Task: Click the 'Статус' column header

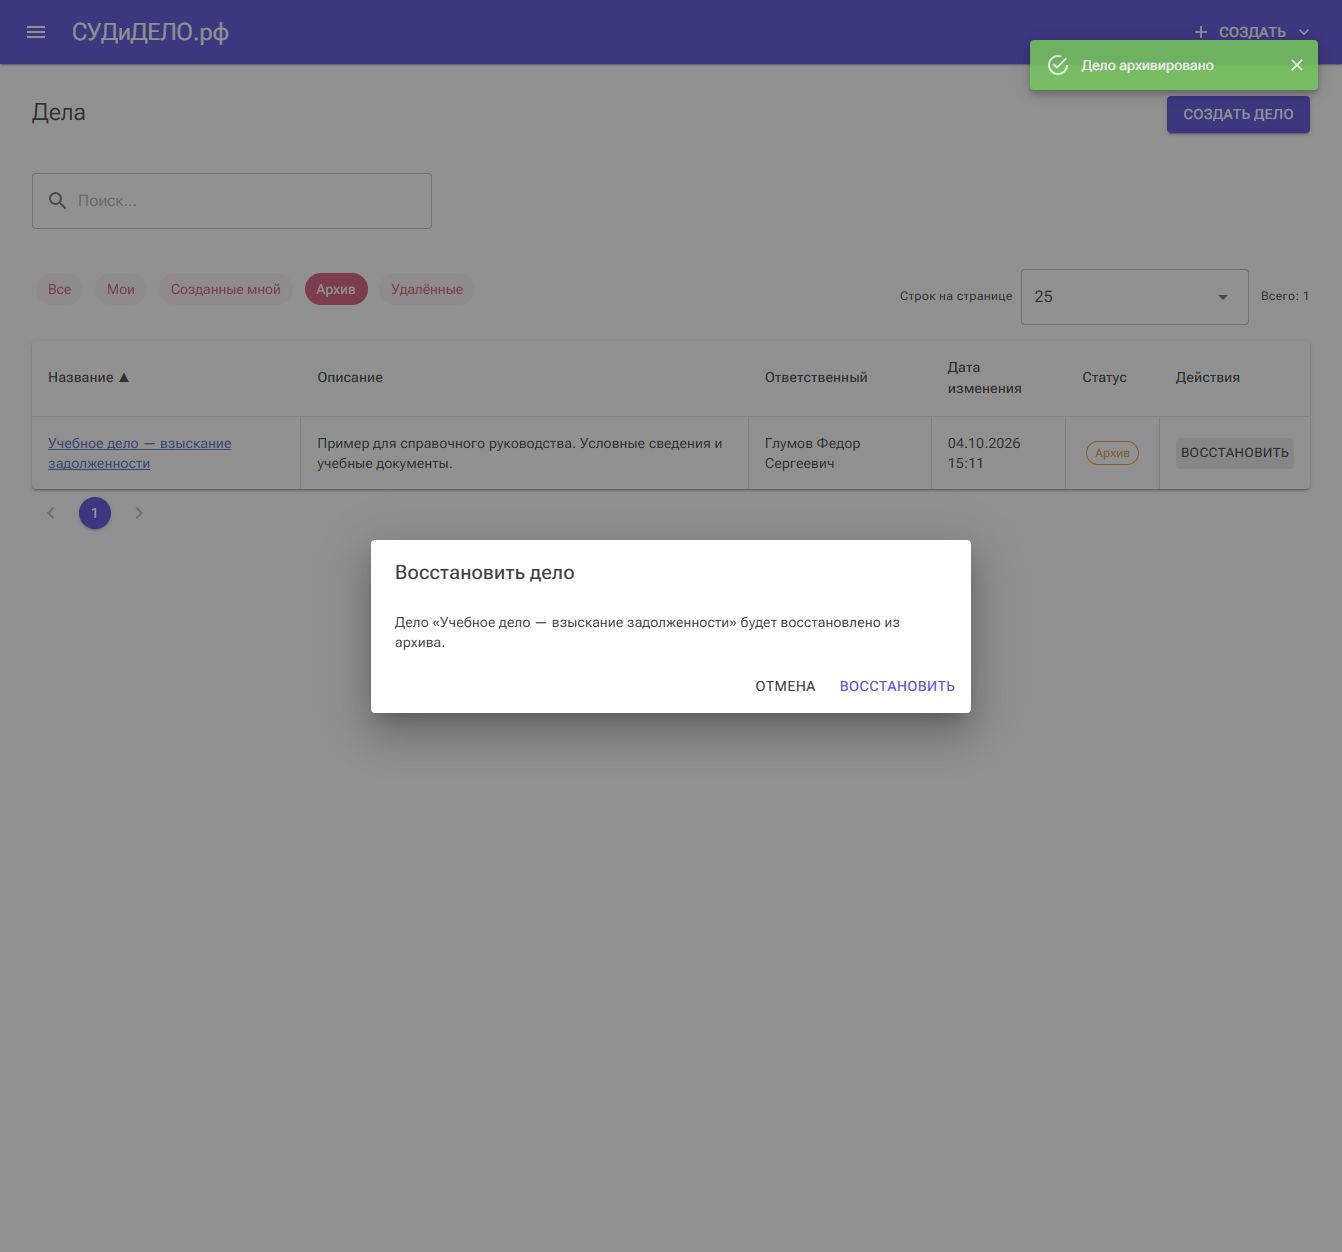Action: pos(1104,378)
